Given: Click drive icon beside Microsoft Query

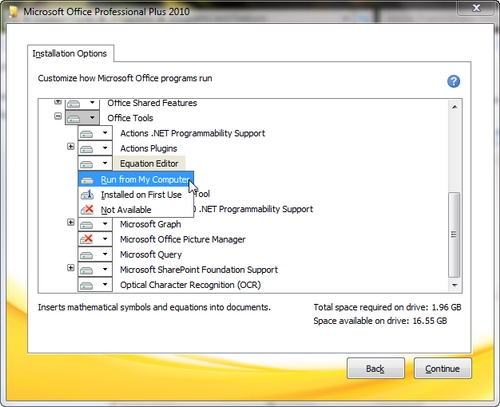Looking at the screenshot, I should pos(87,255).
